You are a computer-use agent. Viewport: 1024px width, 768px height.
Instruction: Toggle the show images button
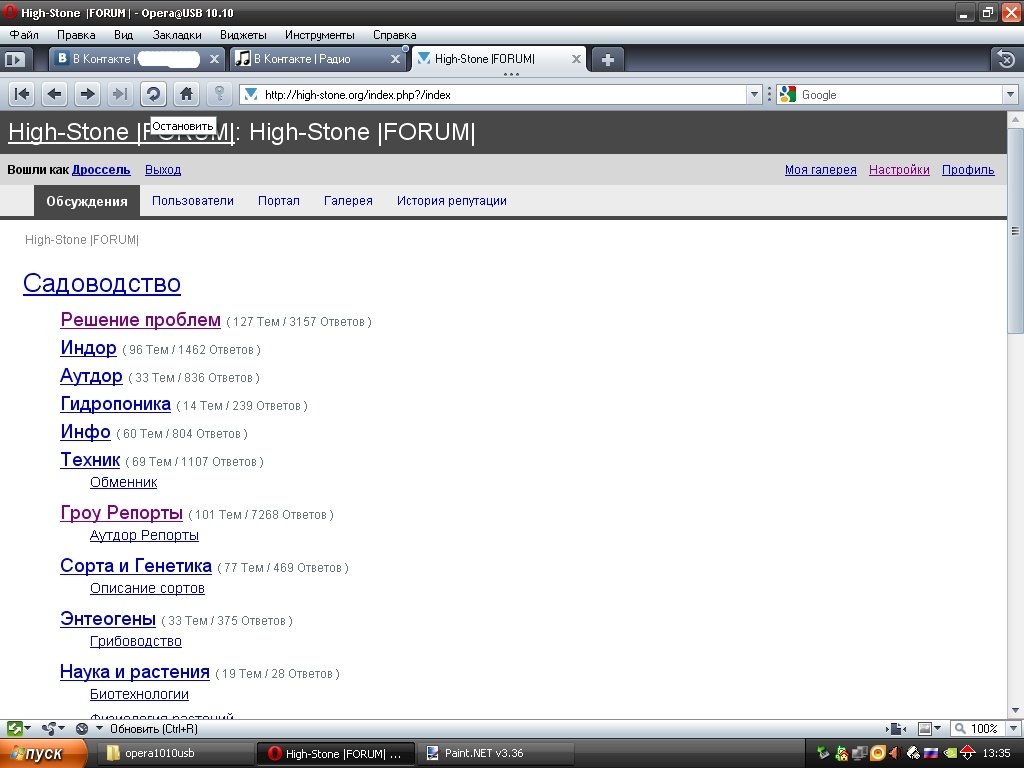pos(925,728)
